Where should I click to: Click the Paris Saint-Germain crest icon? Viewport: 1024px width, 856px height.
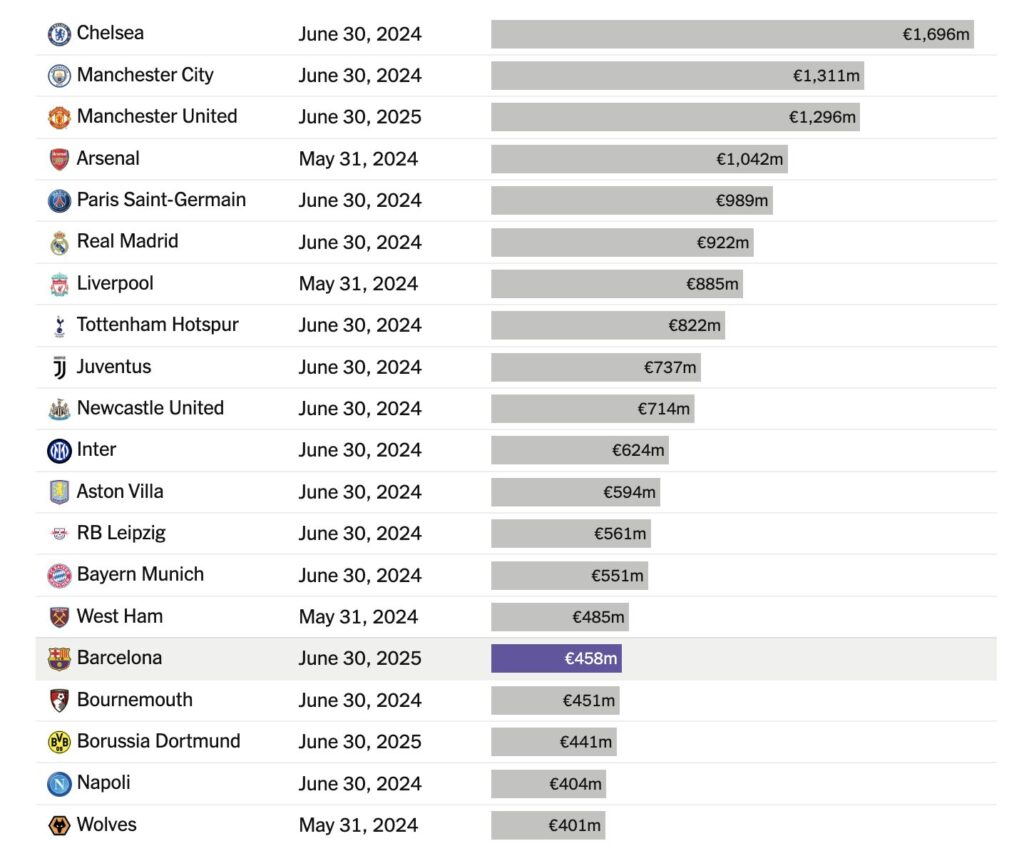coord(59,201)
